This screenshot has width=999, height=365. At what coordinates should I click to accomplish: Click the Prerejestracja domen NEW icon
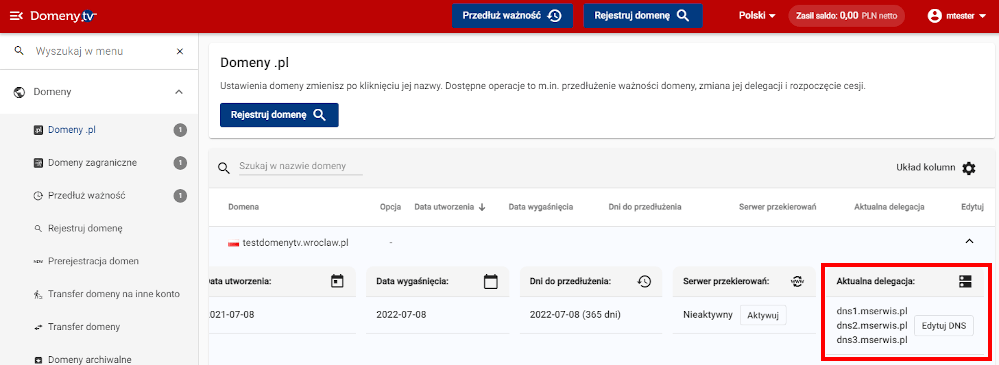coord(38,261)
